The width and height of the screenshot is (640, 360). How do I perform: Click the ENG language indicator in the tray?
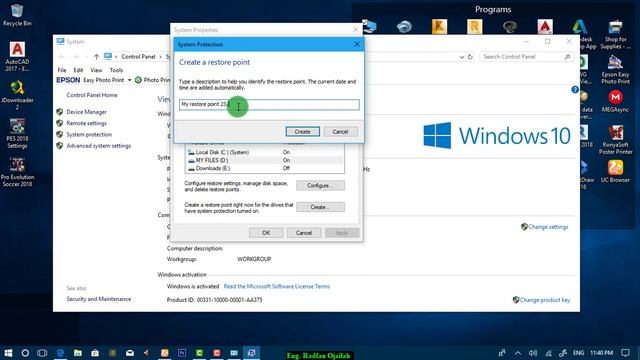click(x=578, y=353)
